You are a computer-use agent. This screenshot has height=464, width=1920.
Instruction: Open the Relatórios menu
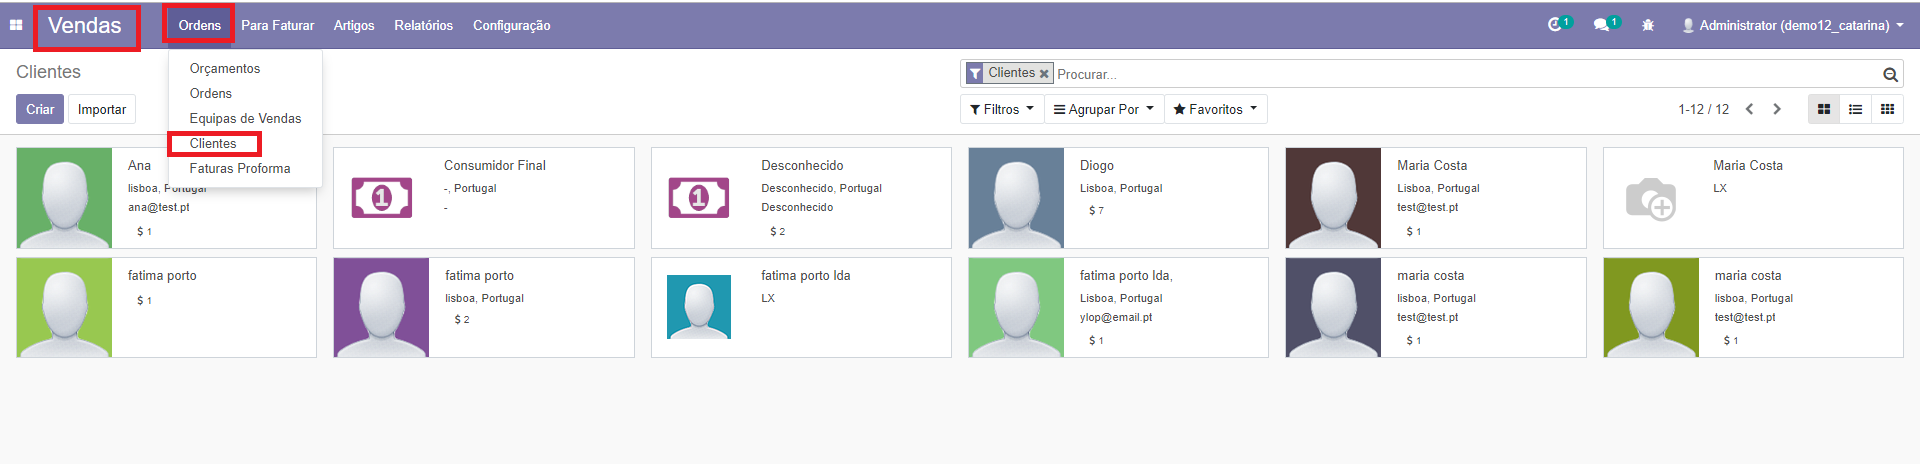click(423, 25)
